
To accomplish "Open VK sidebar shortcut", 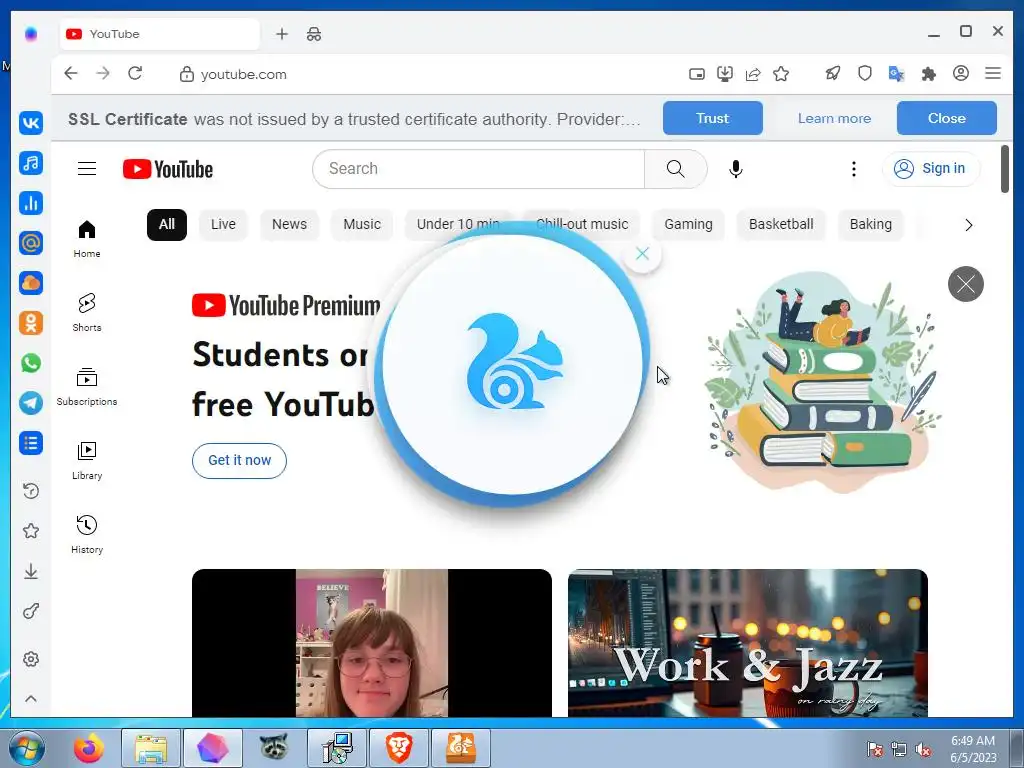I will 31,123.
